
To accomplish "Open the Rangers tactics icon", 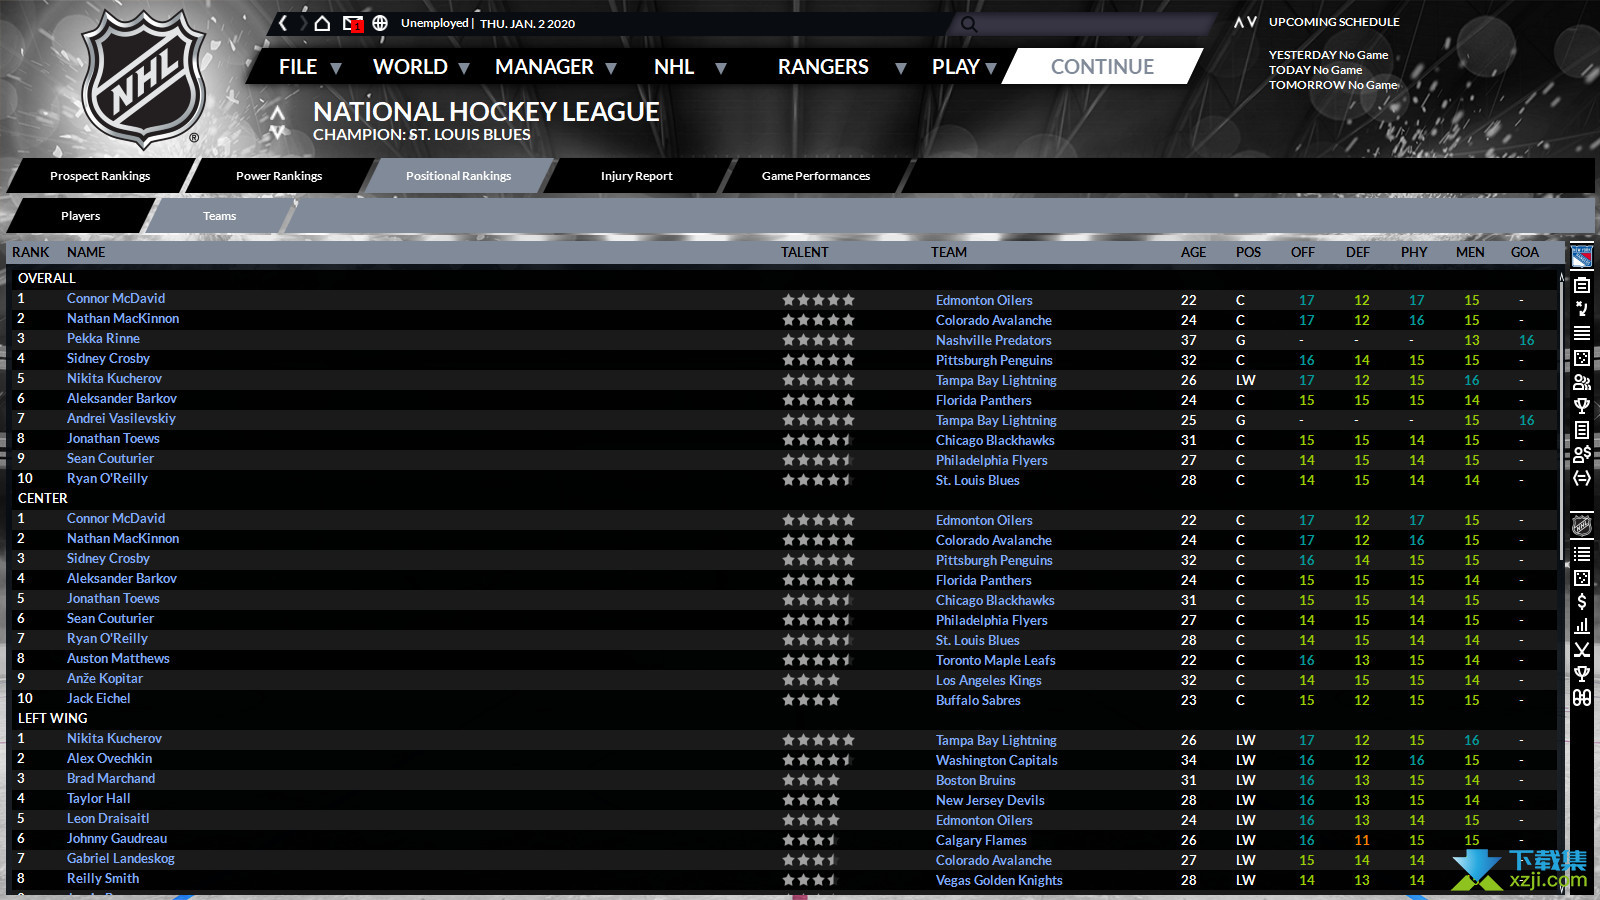I will [1582, 309].
